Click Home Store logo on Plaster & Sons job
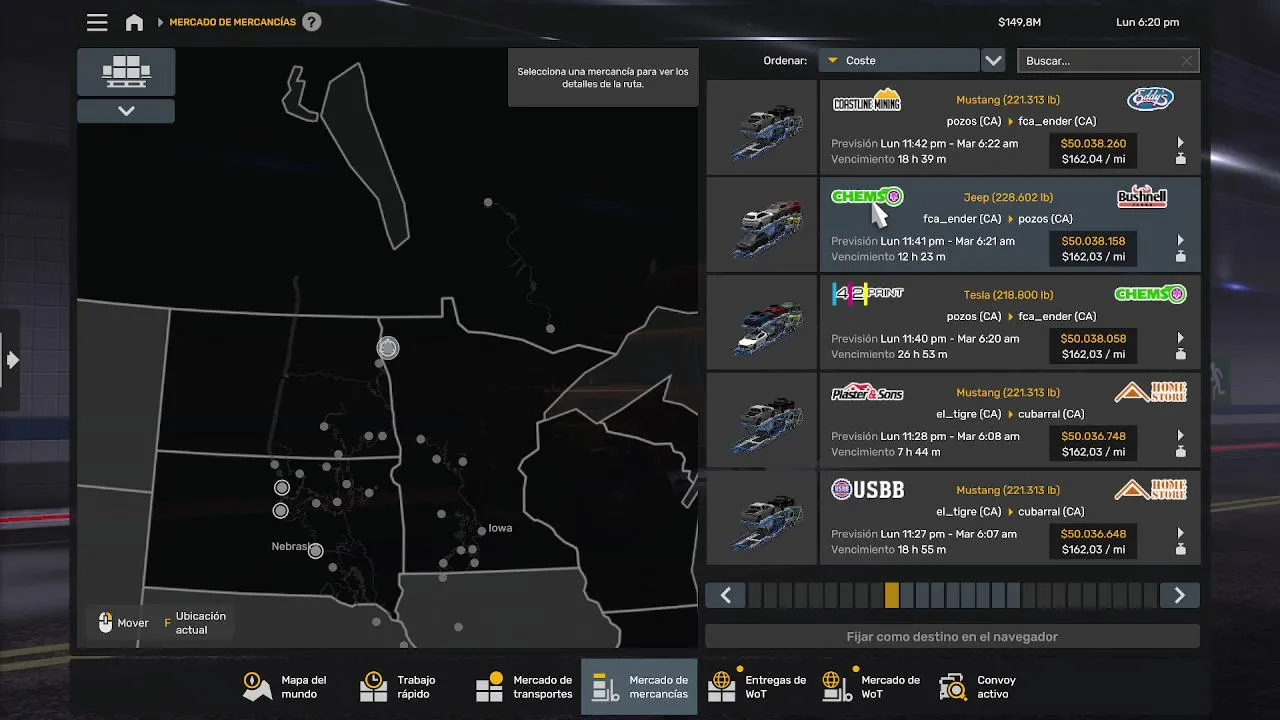Screen dimensions: 1280x720 (1151, 392)
